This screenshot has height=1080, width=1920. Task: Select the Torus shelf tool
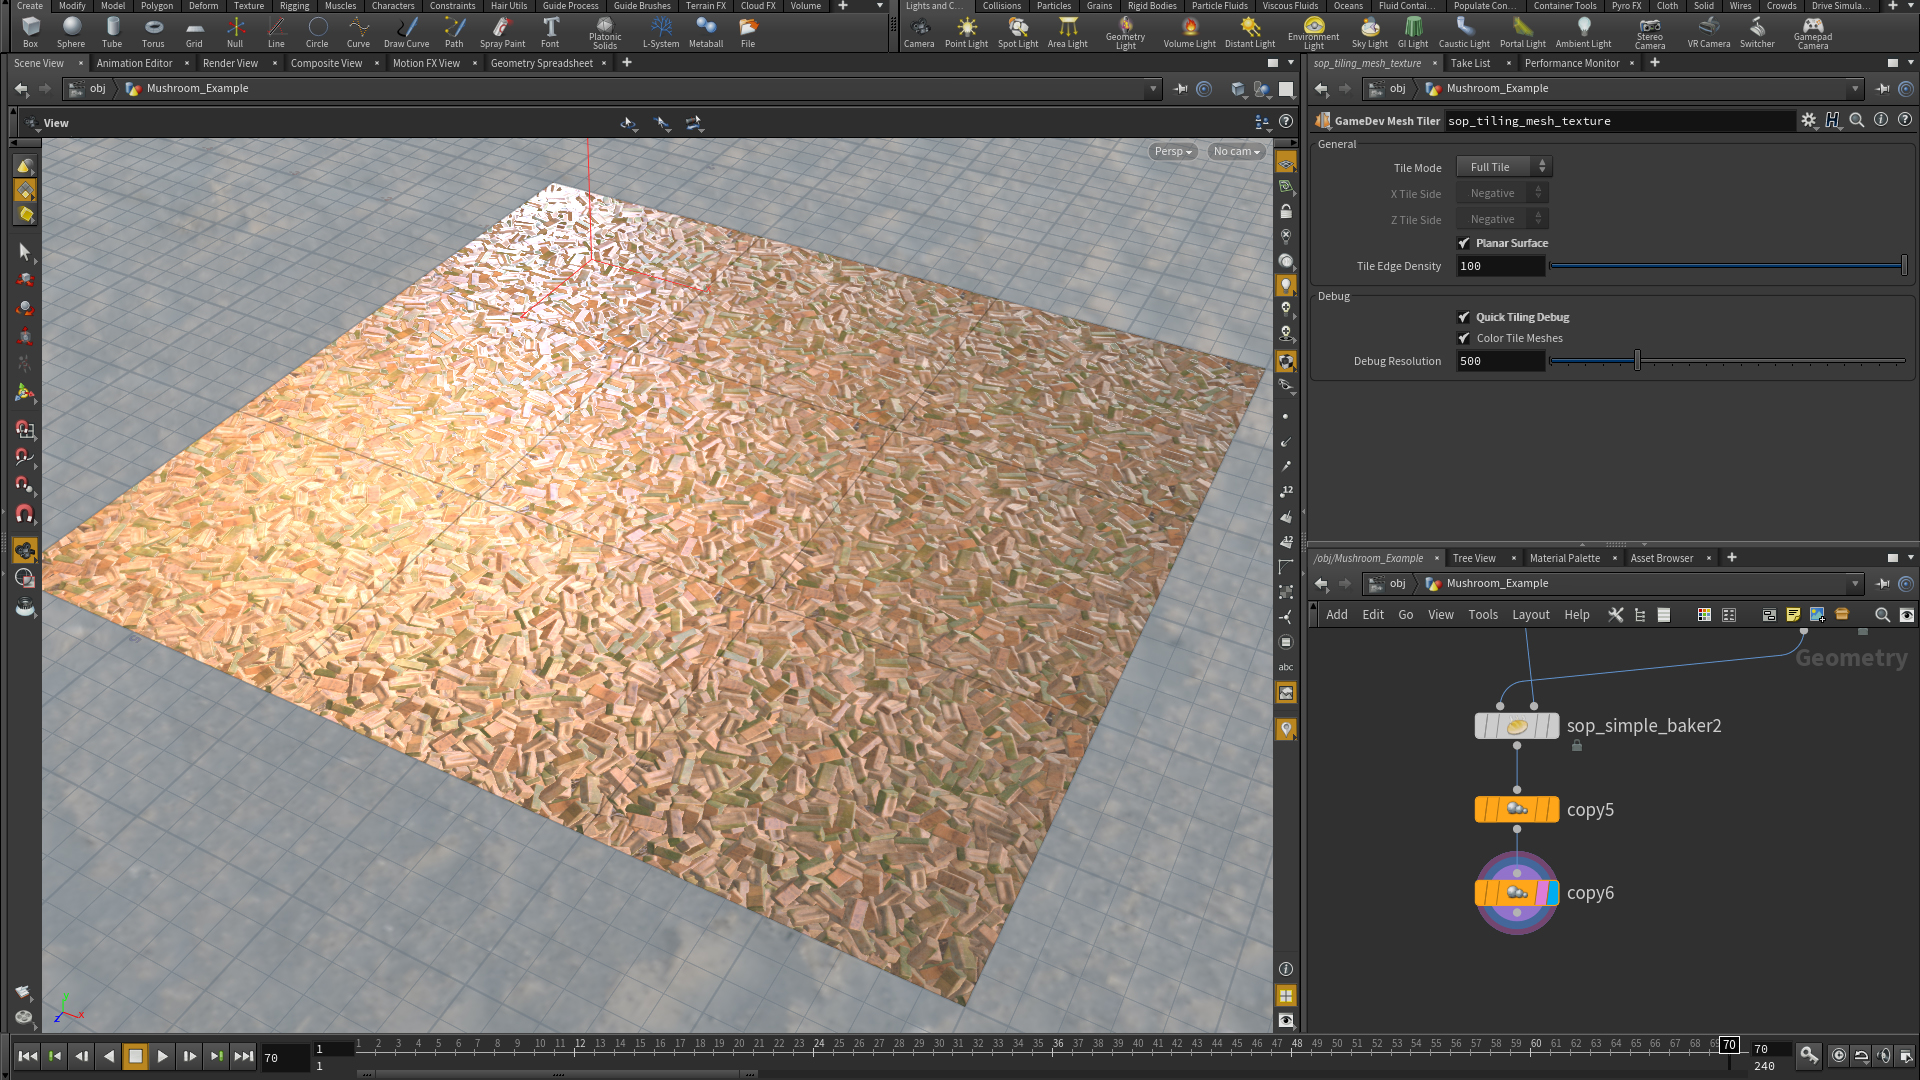pos(152,32)
